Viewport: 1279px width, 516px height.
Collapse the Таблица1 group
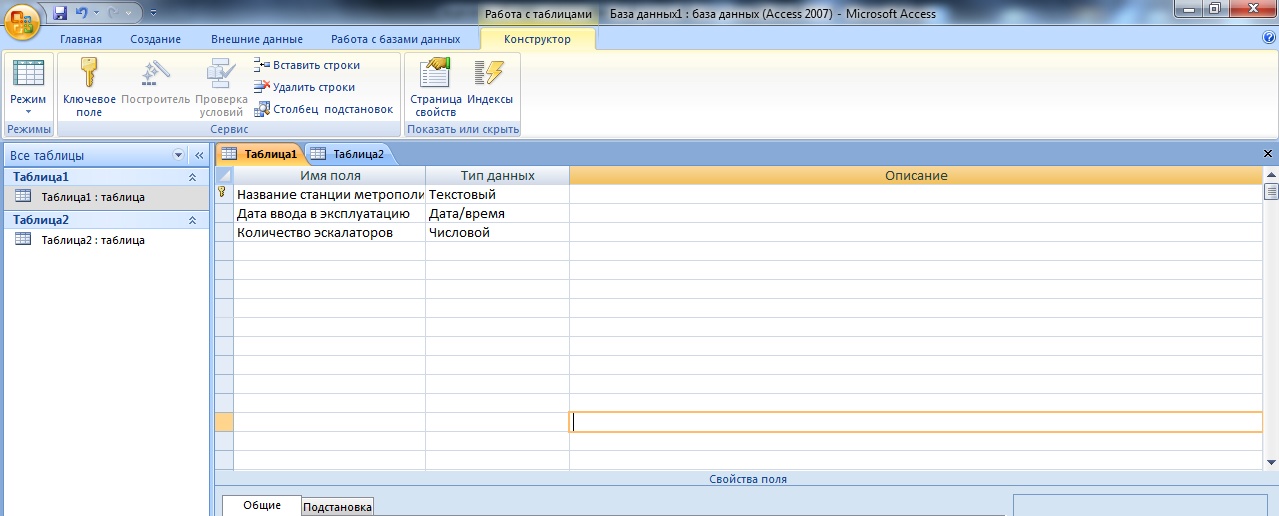pyautogui.click(x=193, y=176)
